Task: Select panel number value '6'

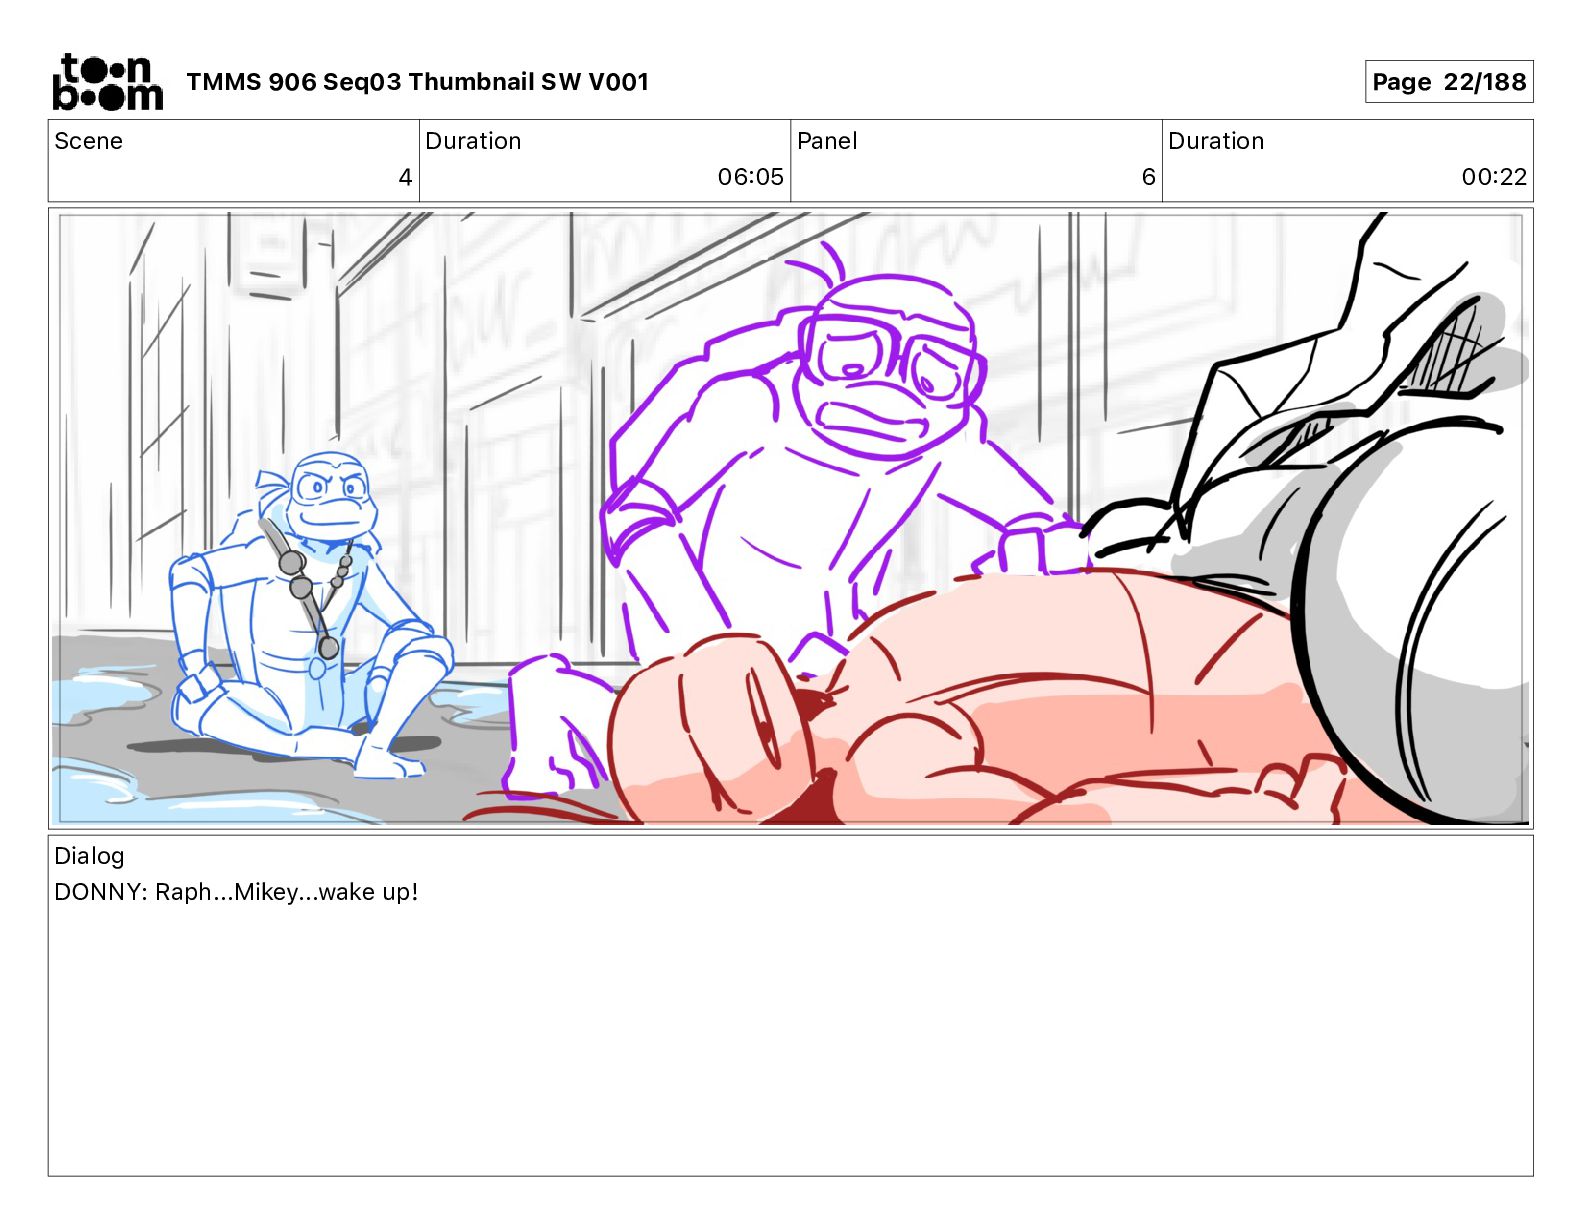Action: (x=1148, y=177)
